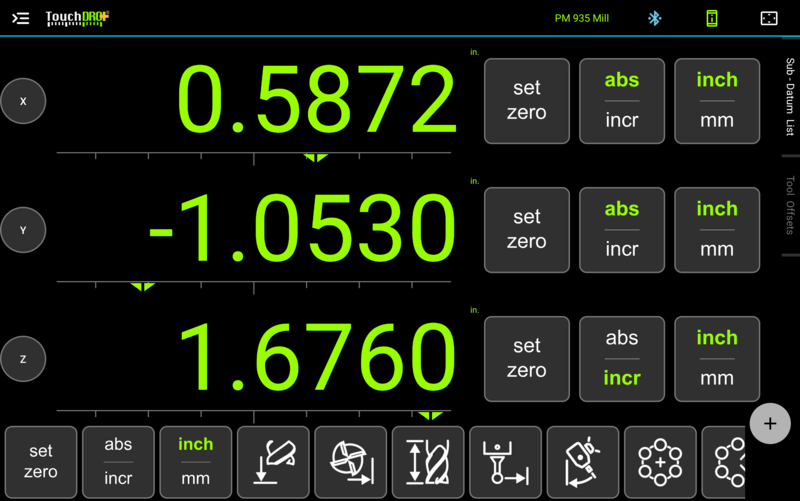Open the end mill edge offset icon
The height and width of the screenshot is (501, 800).
pos(351,462)
